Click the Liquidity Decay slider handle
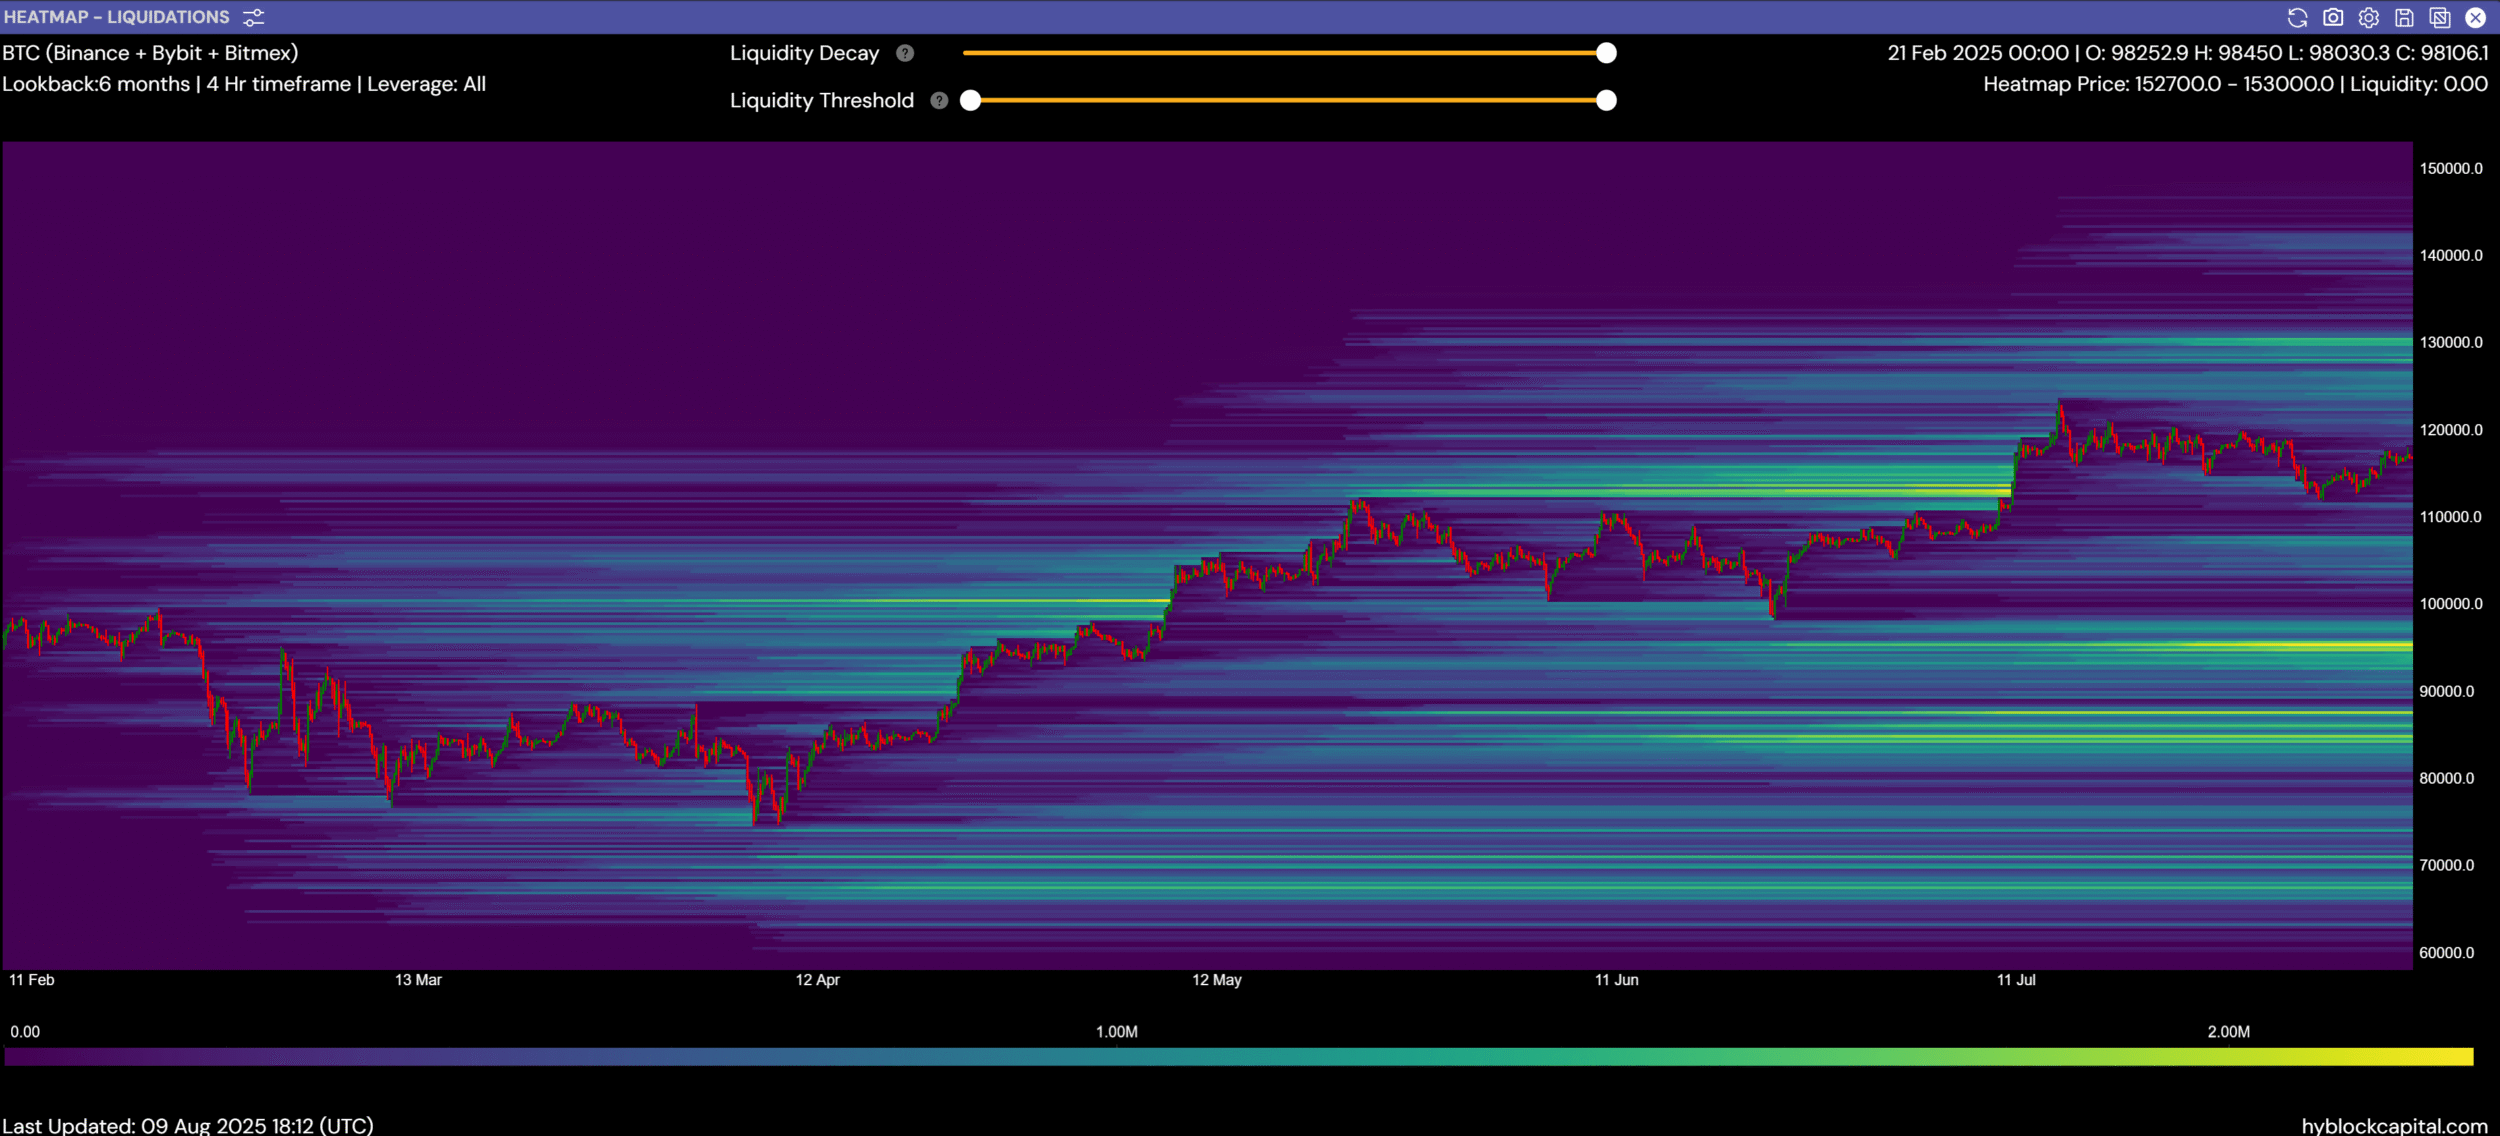Image resolution: width=2500 pixels, height=1136 pixels. (1606, 54)
